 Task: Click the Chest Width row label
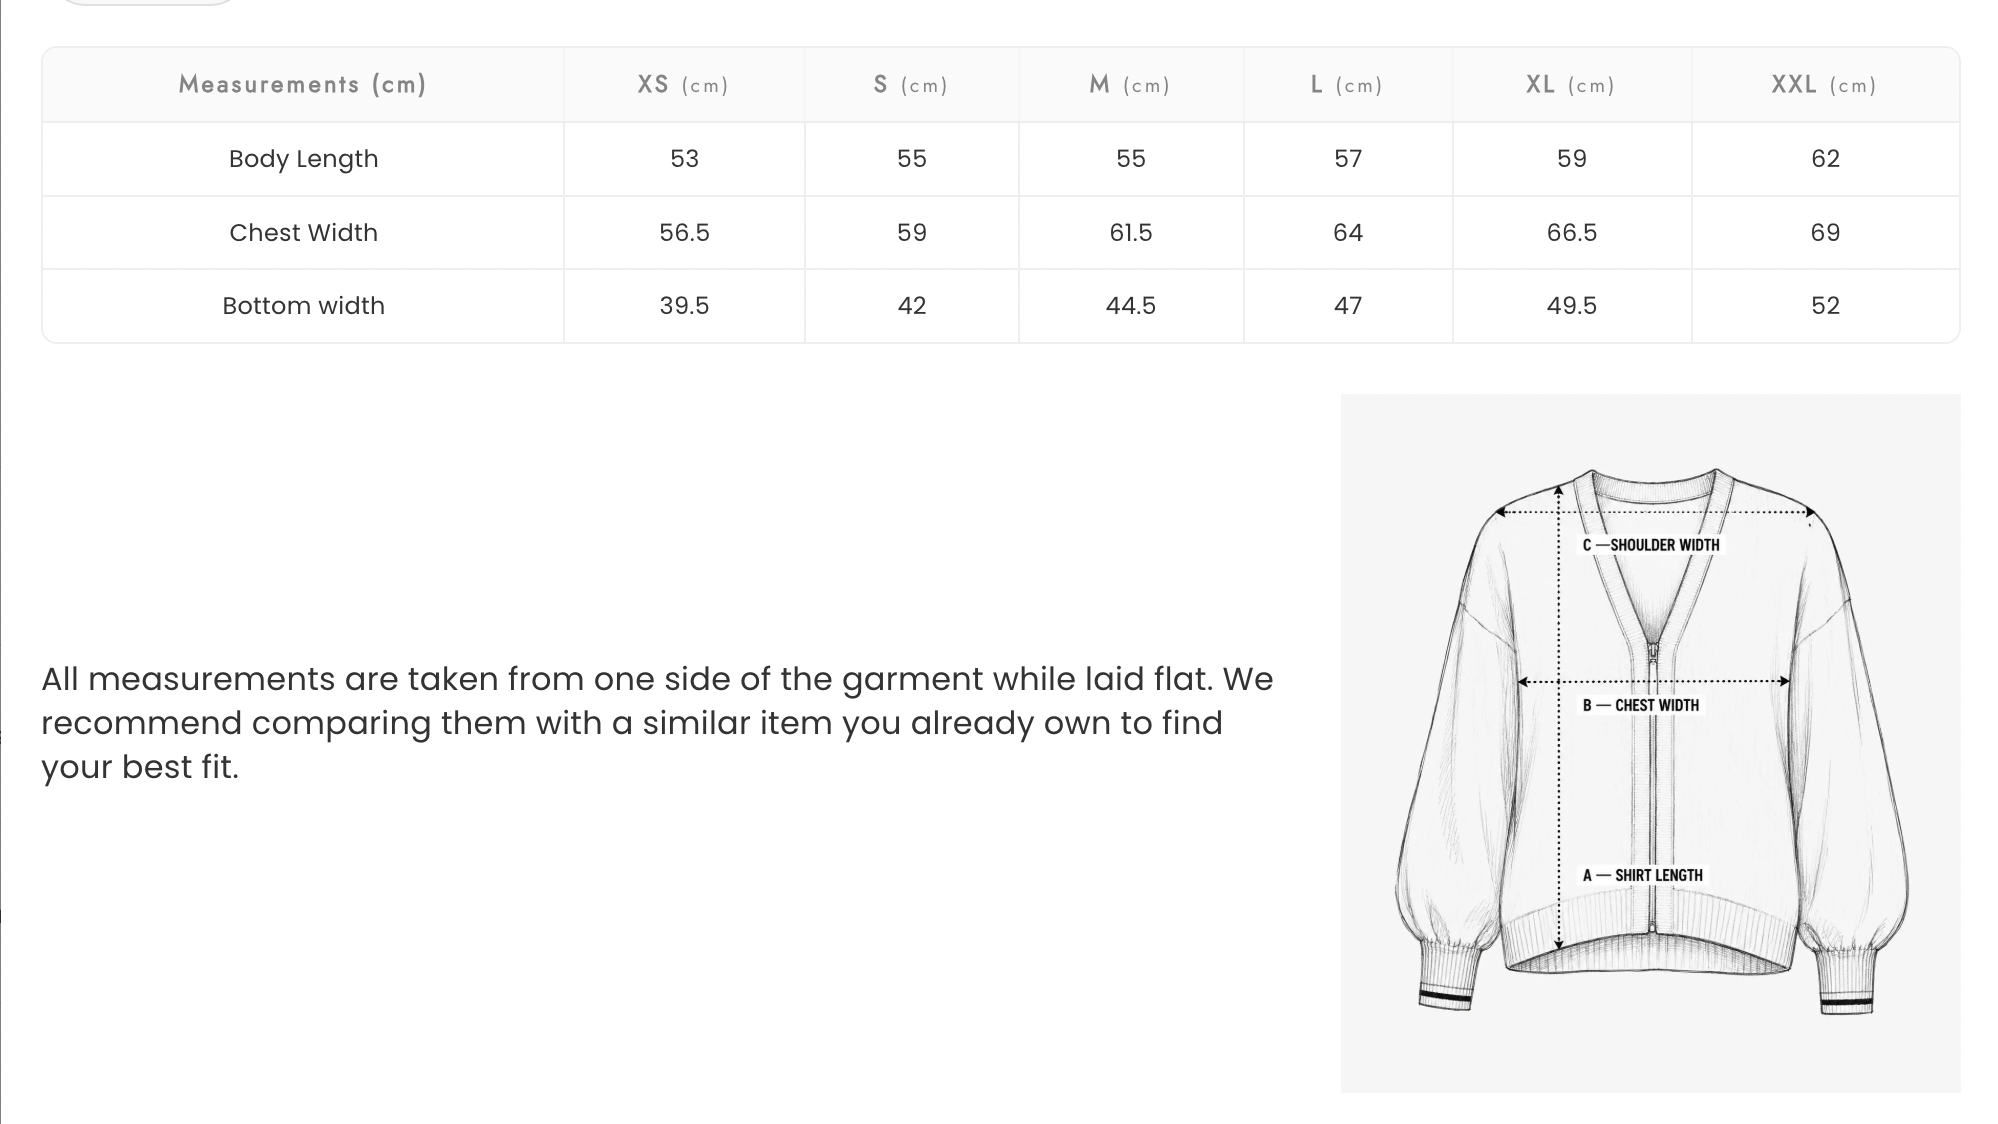tap(303, 233)
